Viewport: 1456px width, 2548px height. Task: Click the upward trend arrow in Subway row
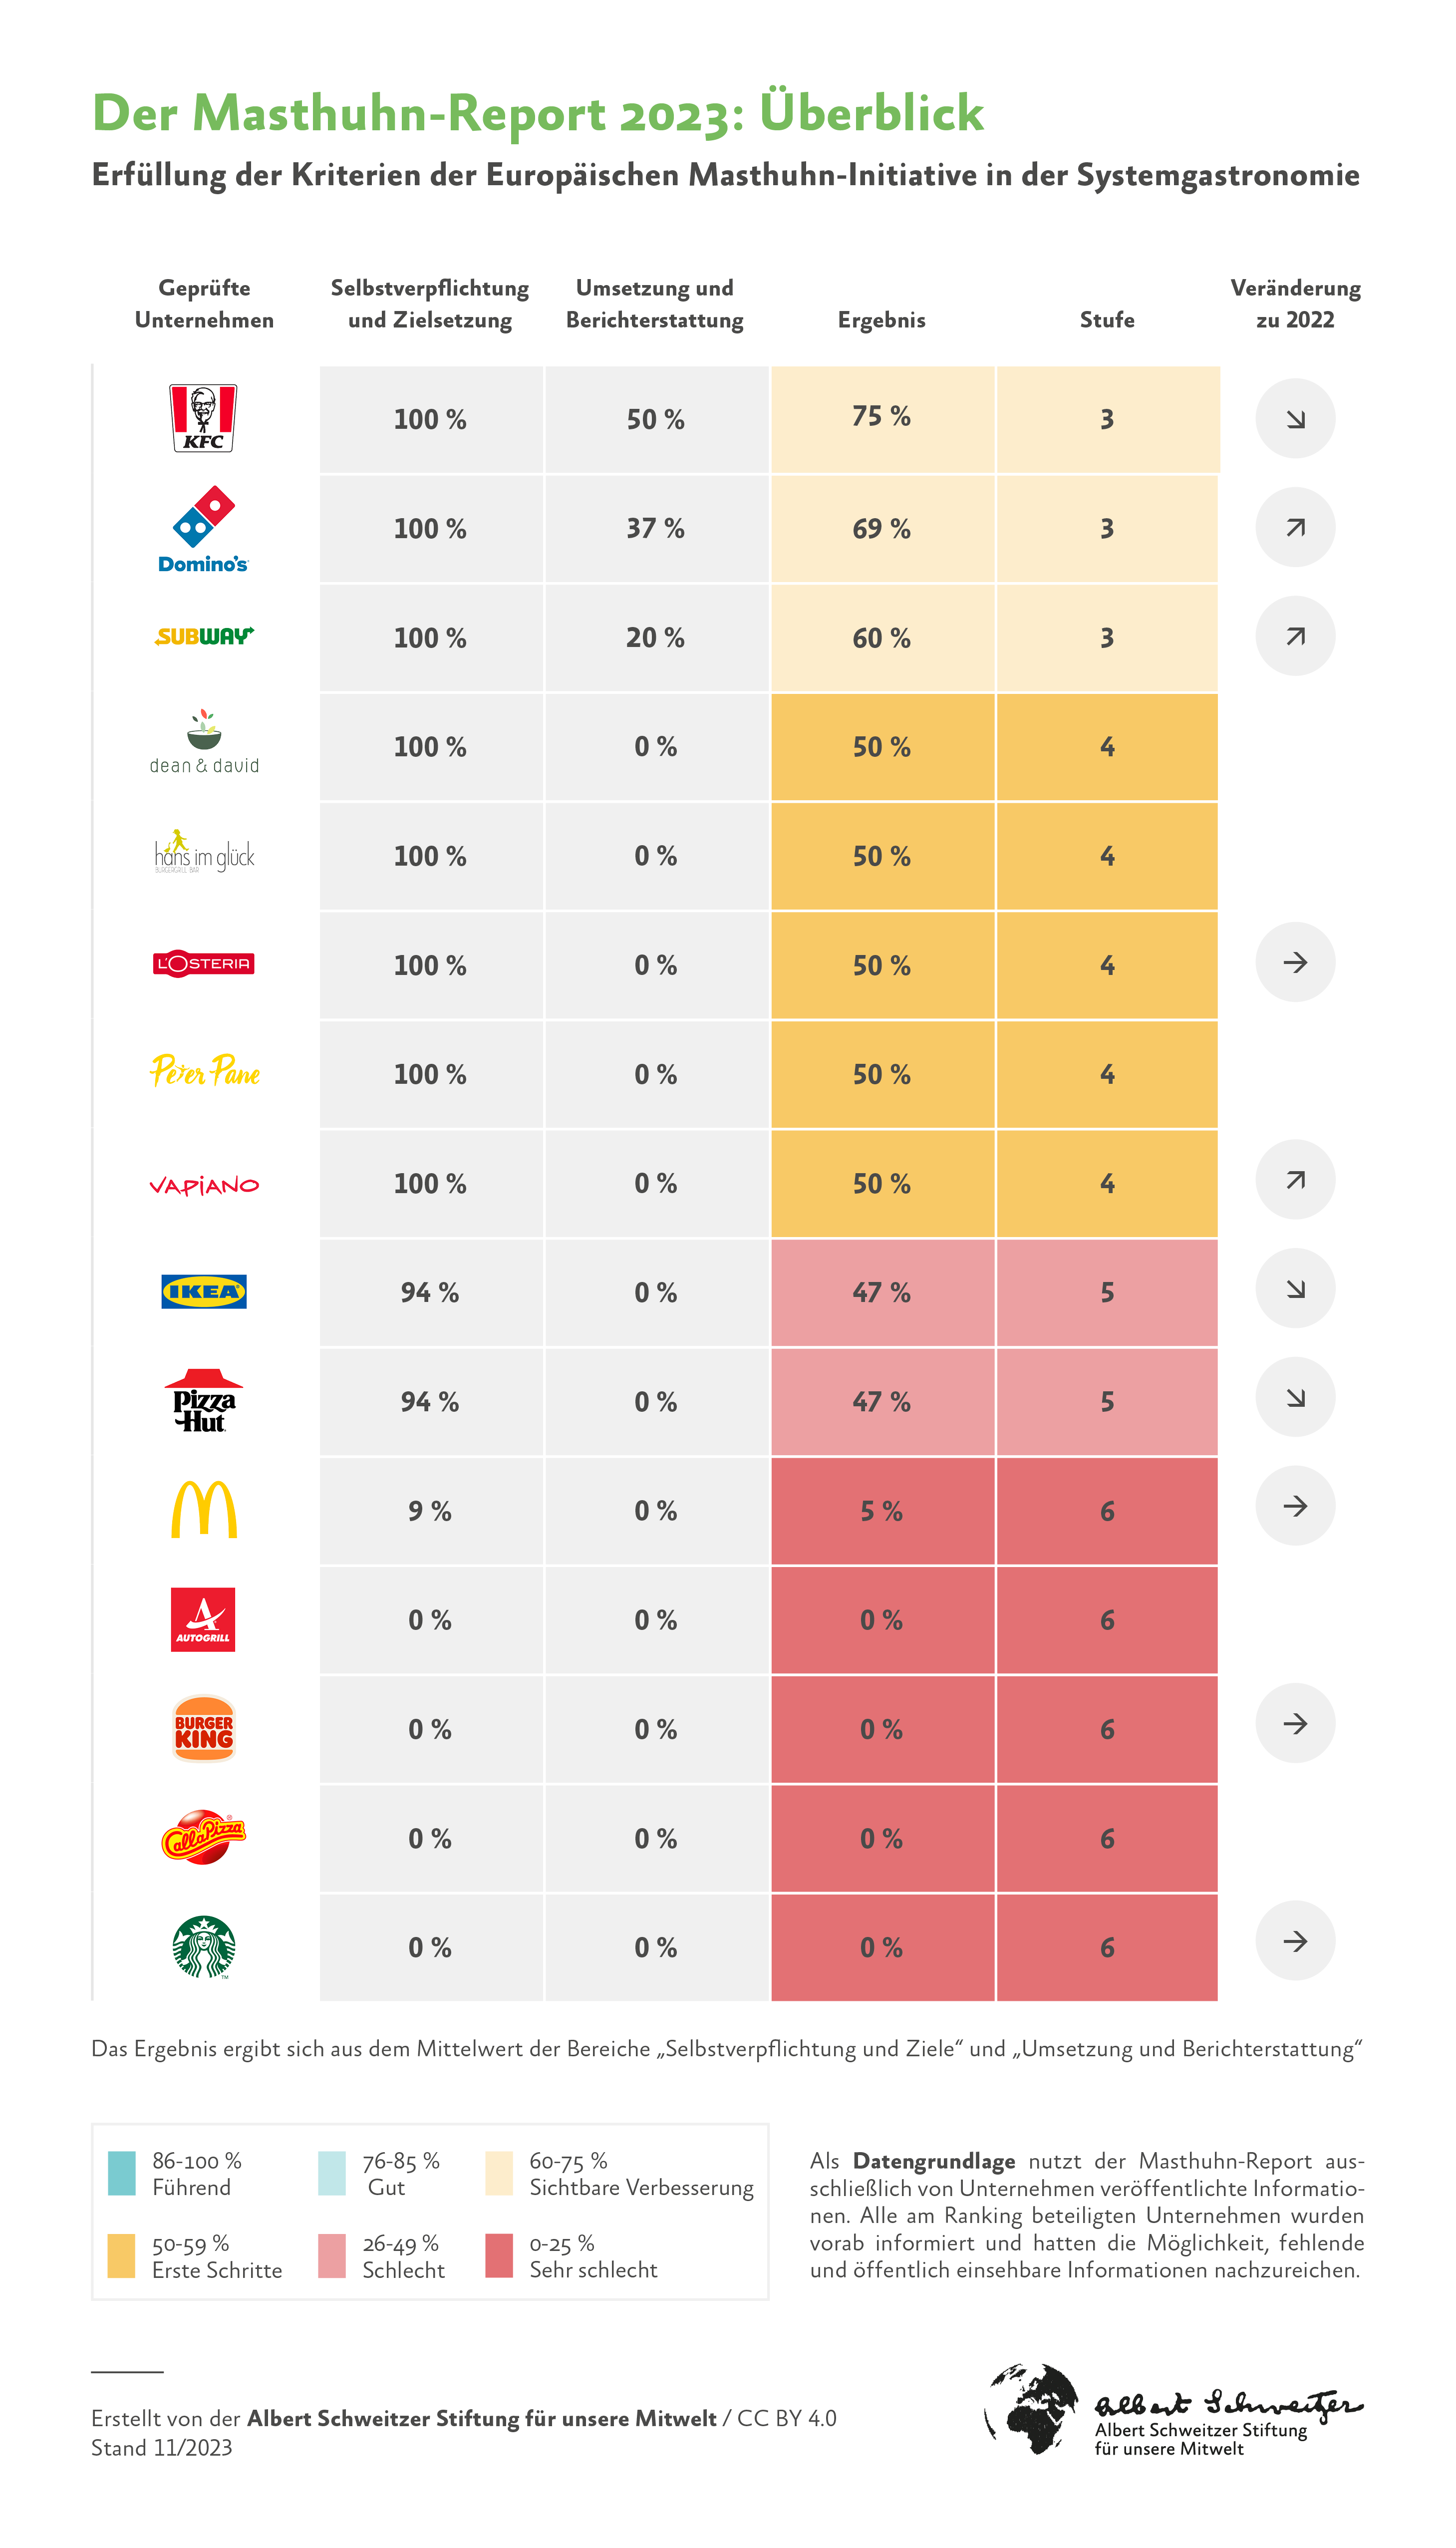coord(1295,636)
